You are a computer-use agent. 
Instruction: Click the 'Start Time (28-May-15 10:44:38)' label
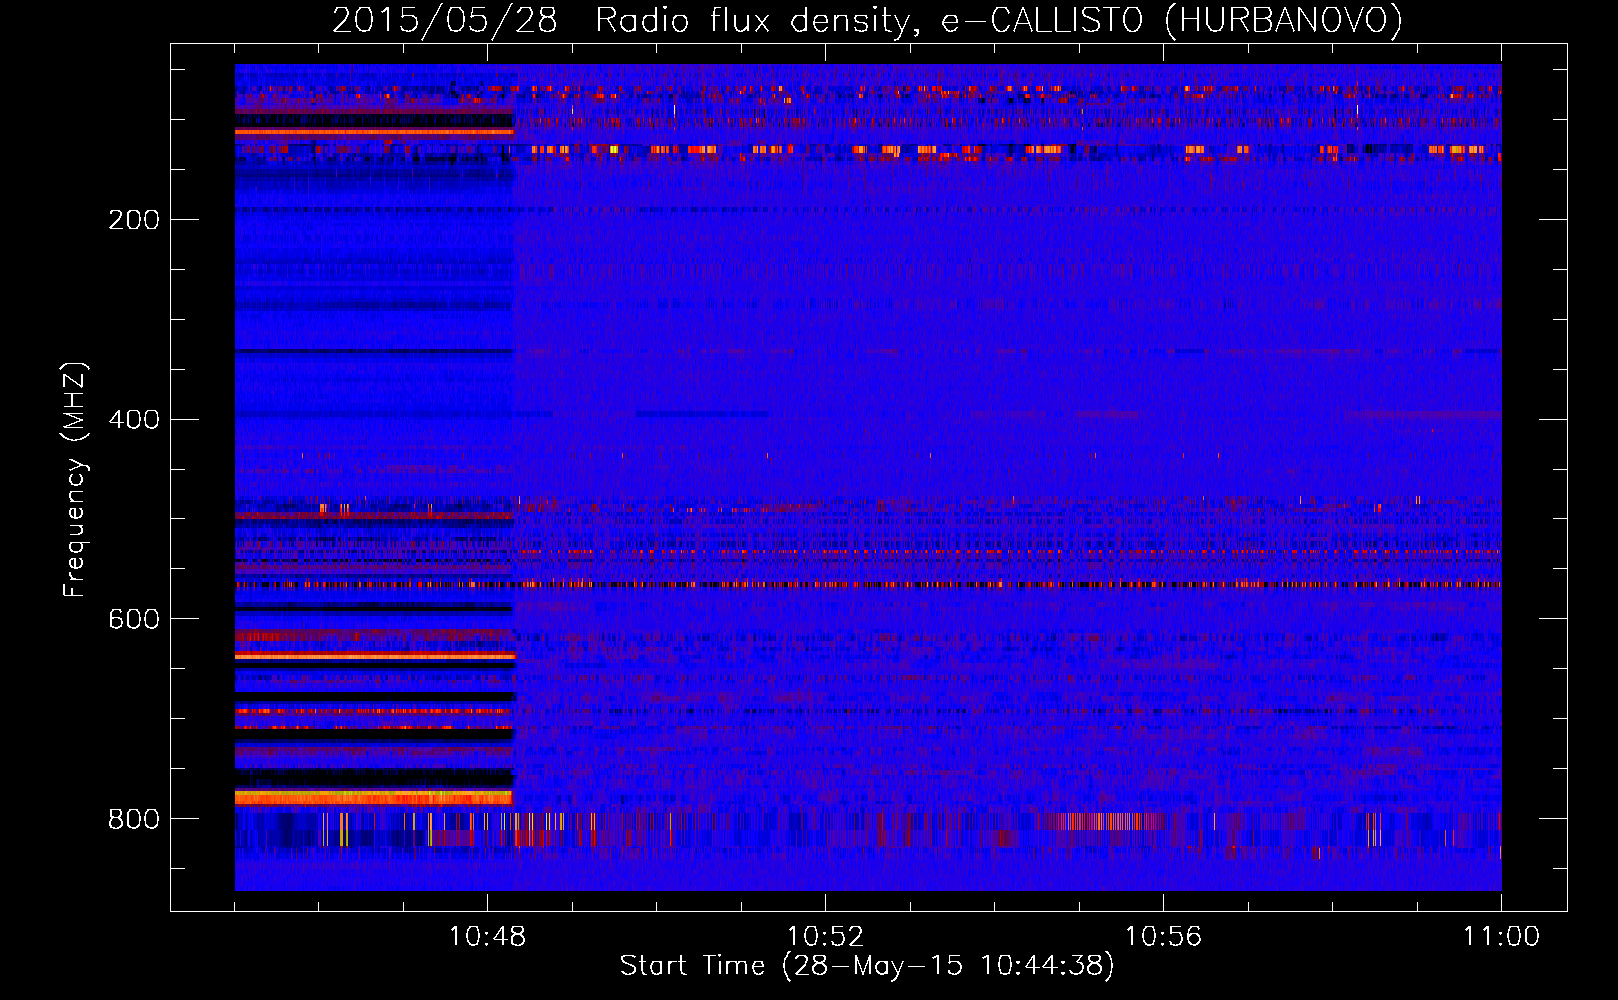867,966
